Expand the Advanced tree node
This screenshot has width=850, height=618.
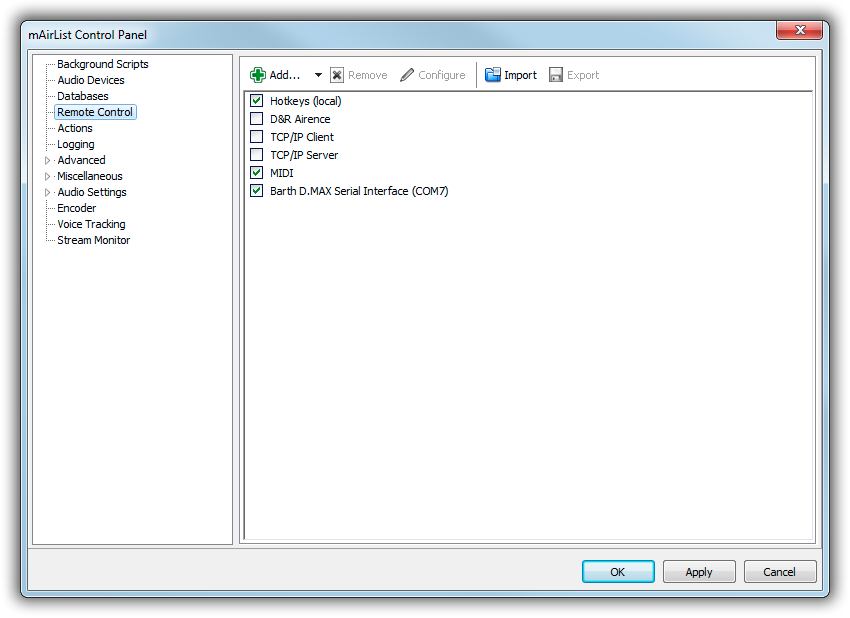coord(47,160)
